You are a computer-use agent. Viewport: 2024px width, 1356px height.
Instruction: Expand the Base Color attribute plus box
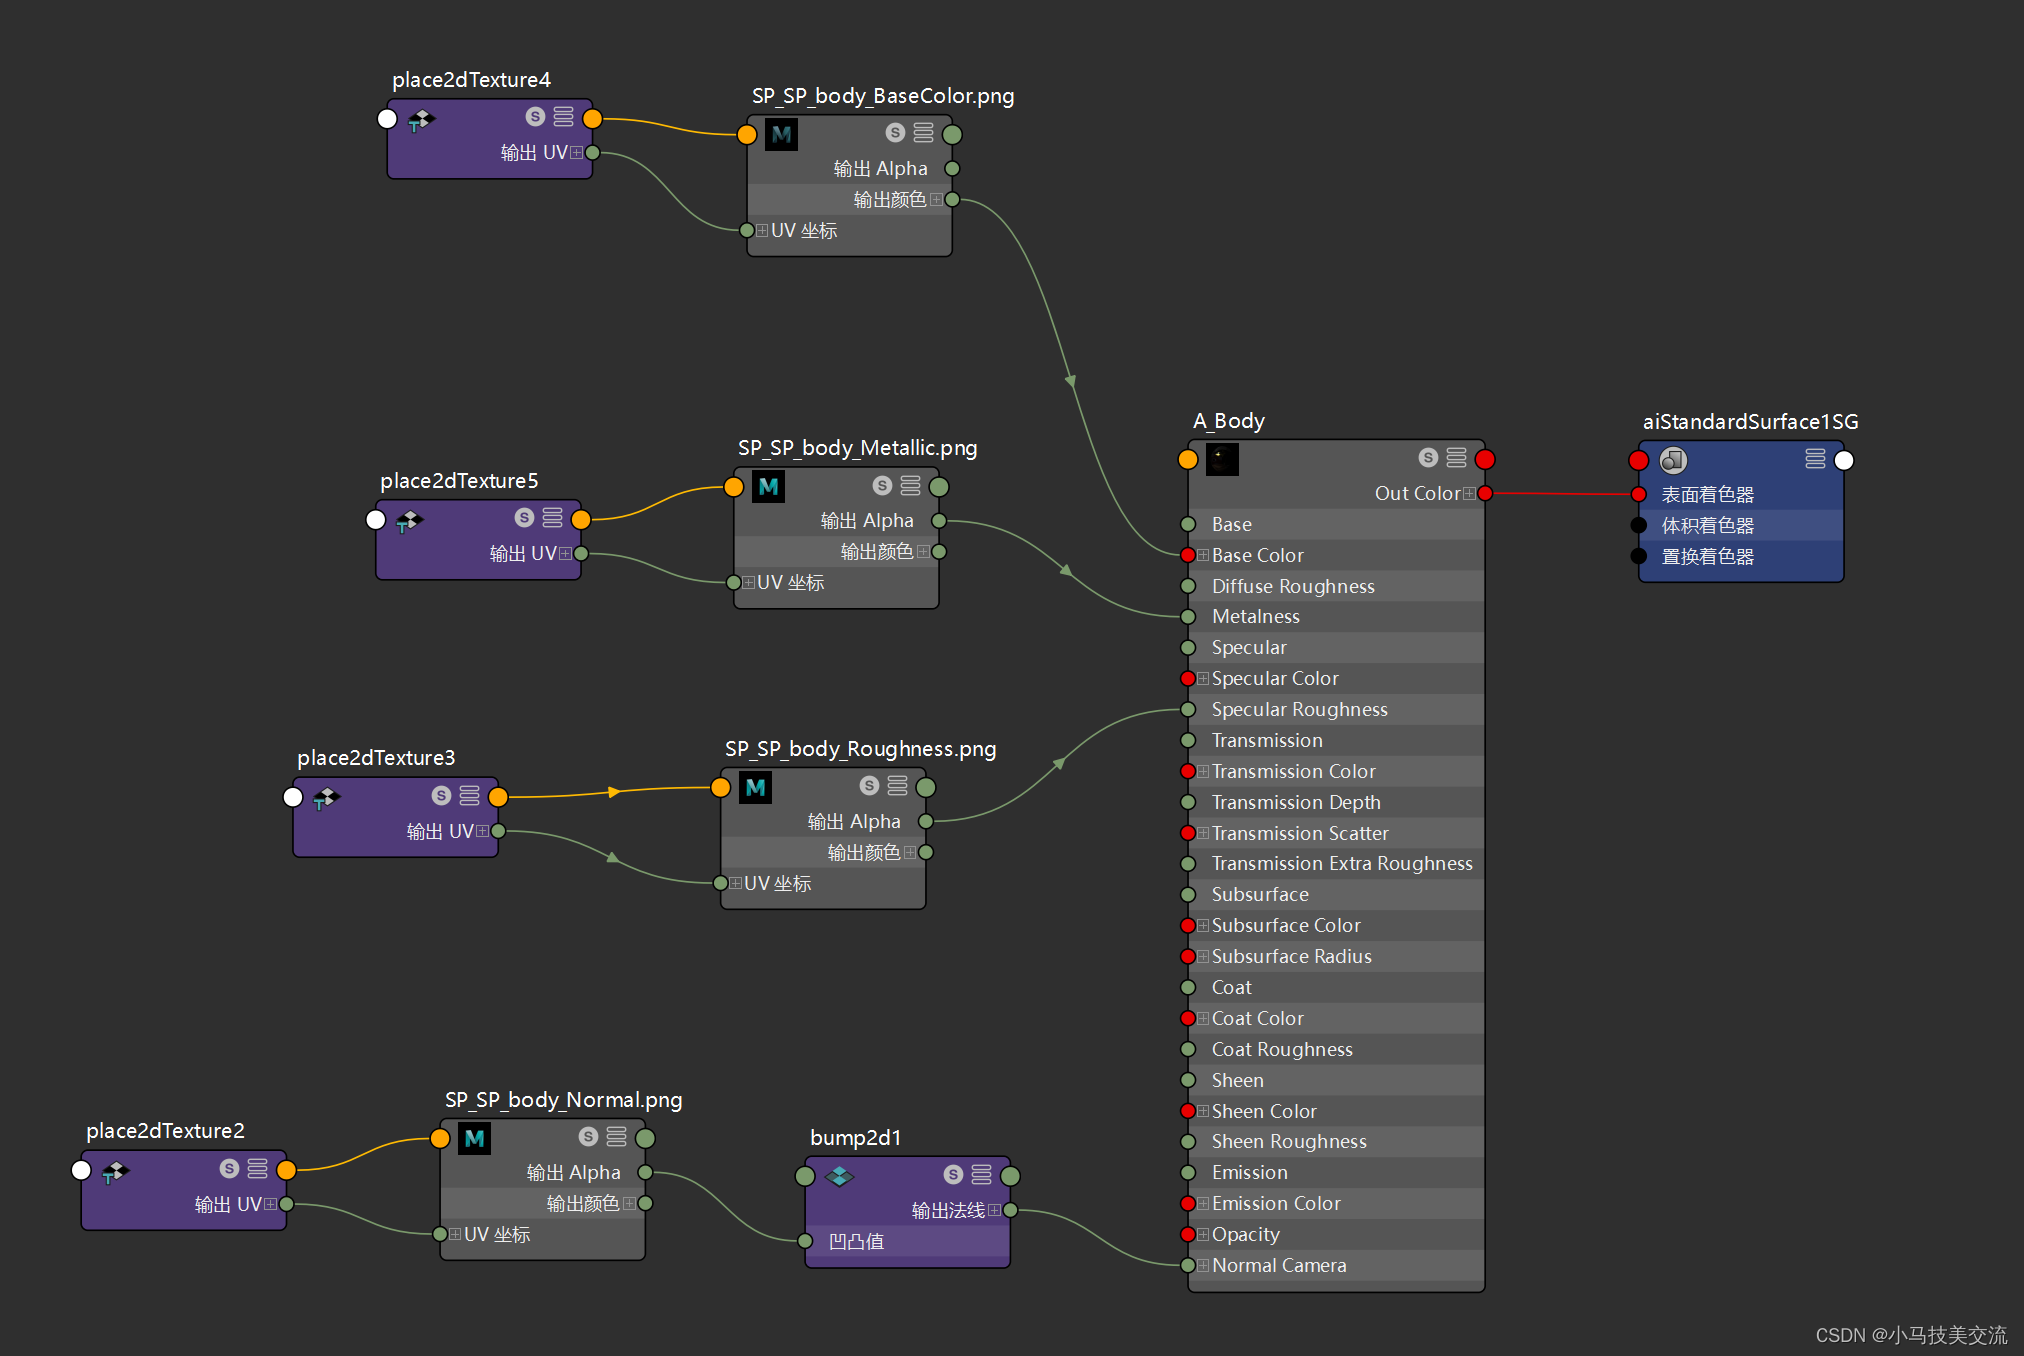point(1203,555)
